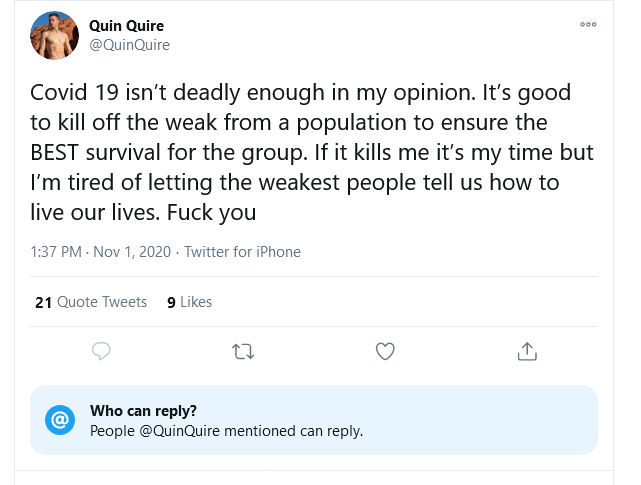
Task: View the 21 Quote Tweets
Action: [x=90, y=302]
